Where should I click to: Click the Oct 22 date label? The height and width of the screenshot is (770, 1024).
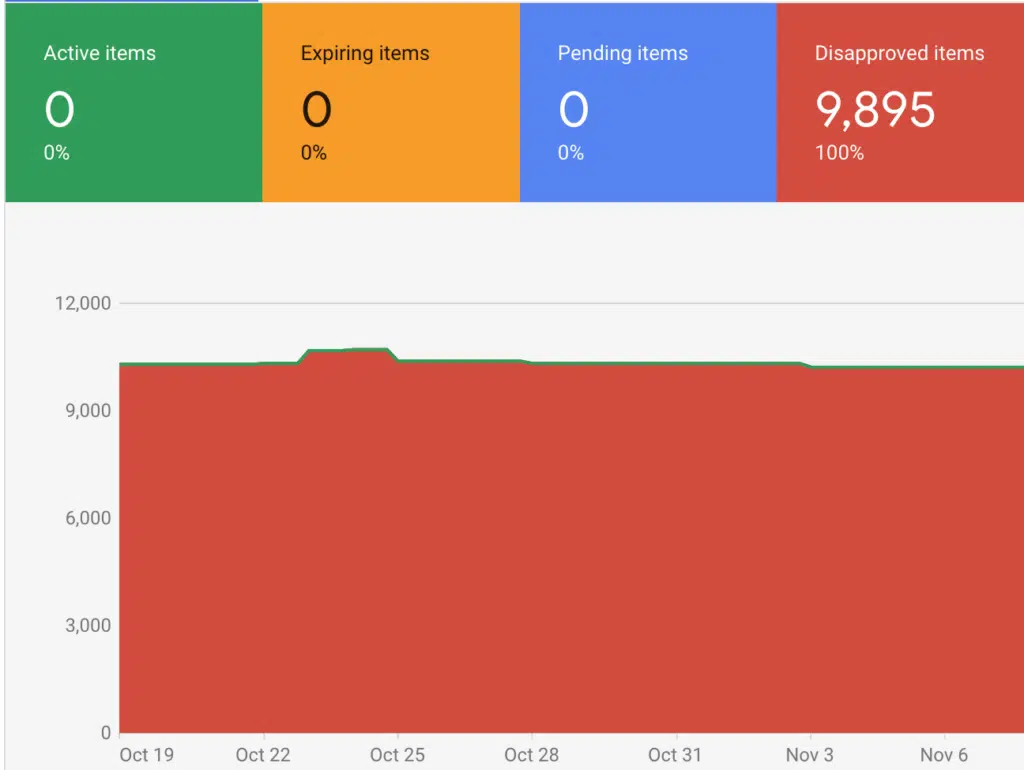(263, 754)
